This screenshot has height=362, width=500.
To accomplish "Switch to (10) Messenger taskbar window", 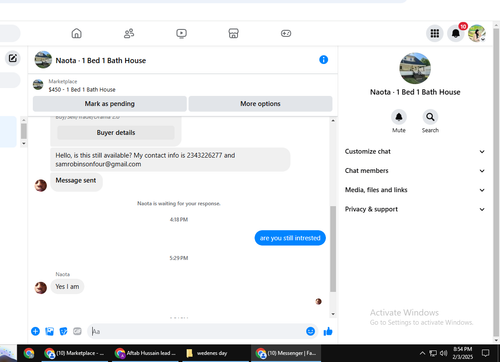I will click(x=286, y=353).
